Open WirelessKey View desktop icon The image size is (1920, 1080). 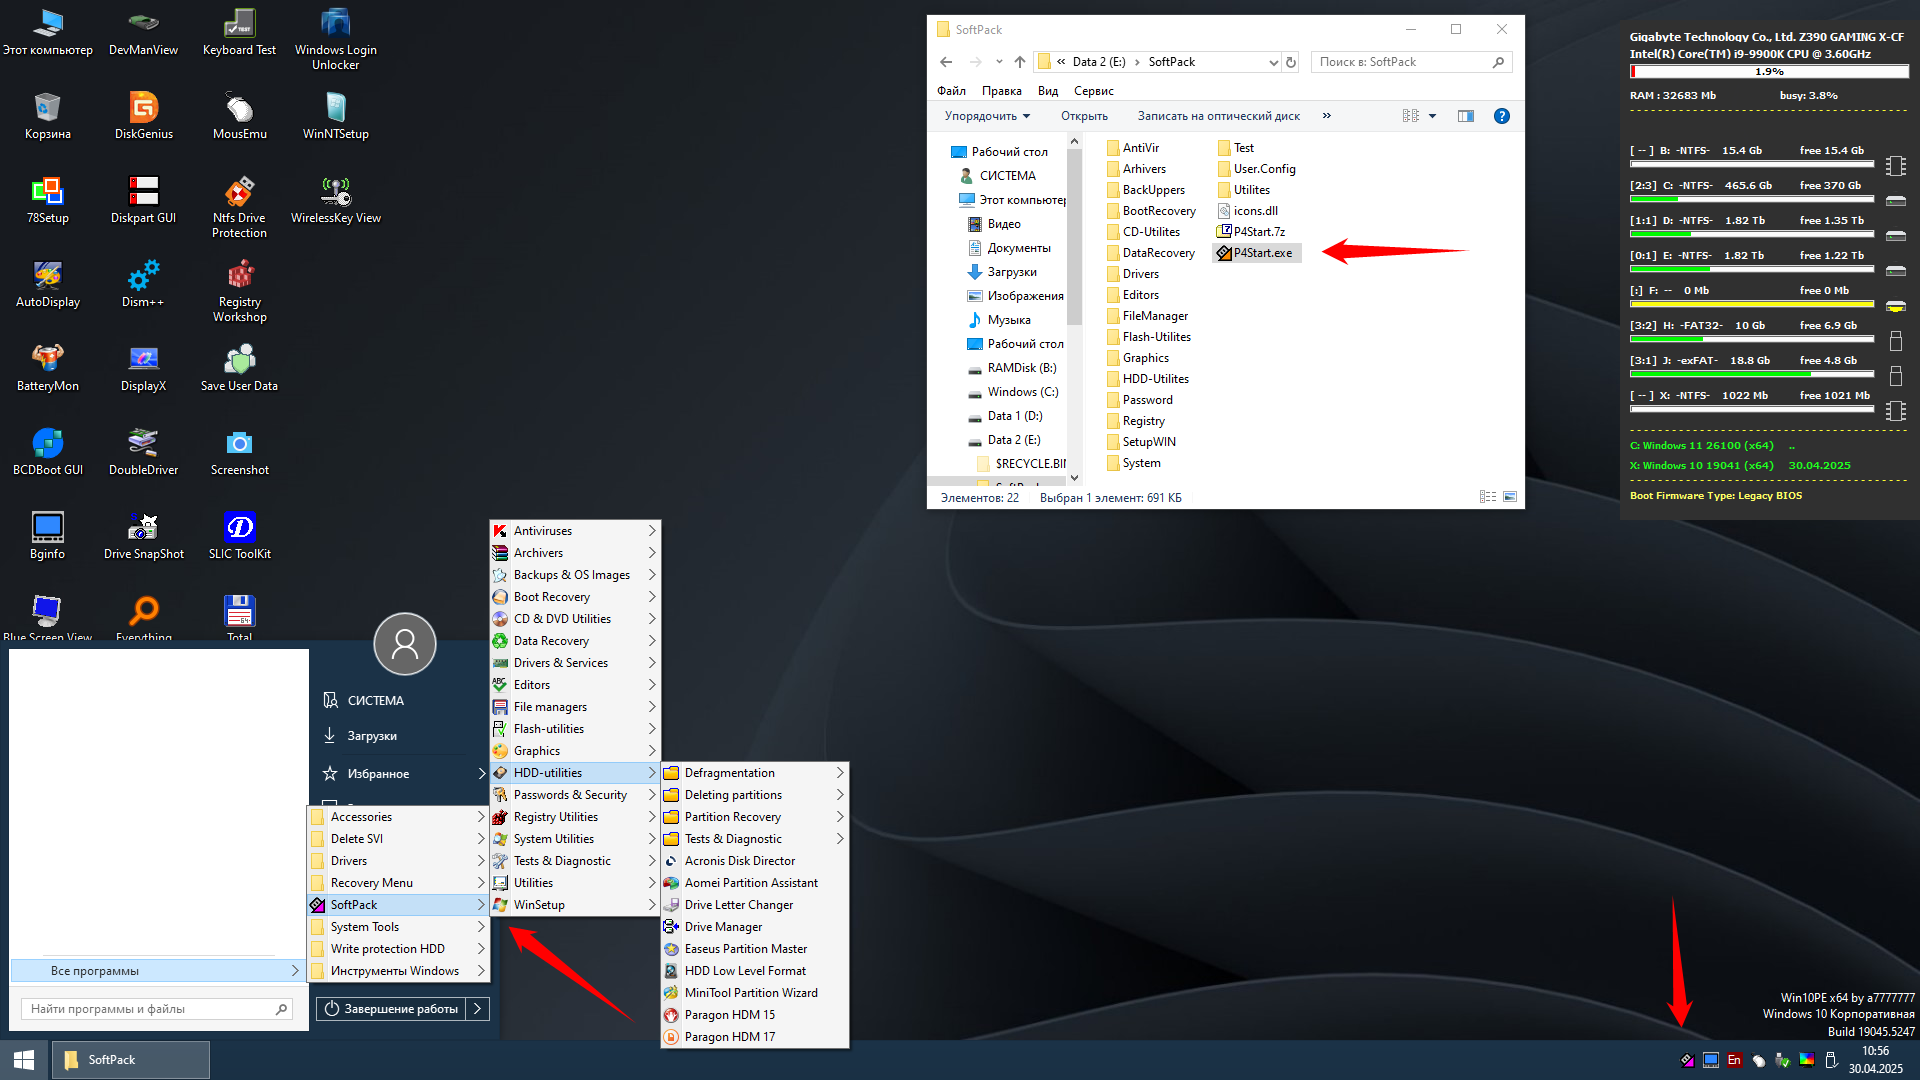(x=335, y=200)
